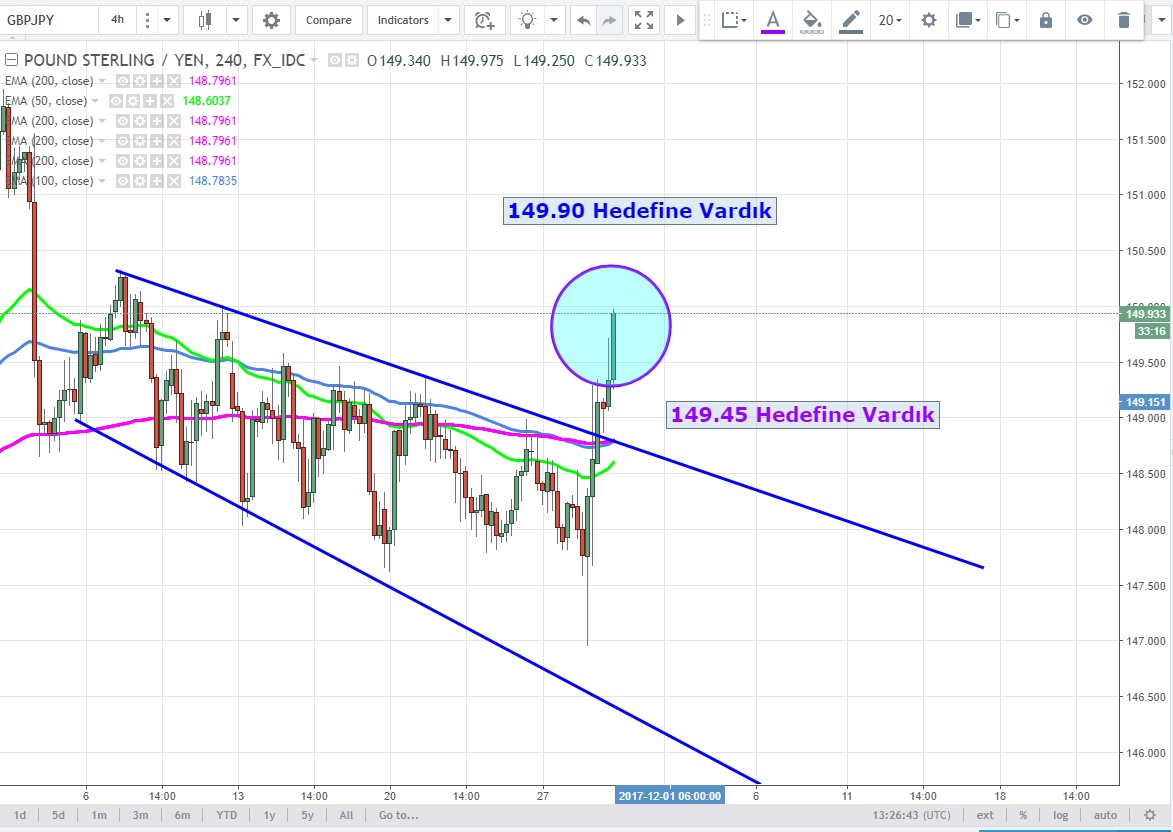Delete selected drawing with trash icon
The width and height of the screenshot is (1173, 832).
pos(1124,20)
